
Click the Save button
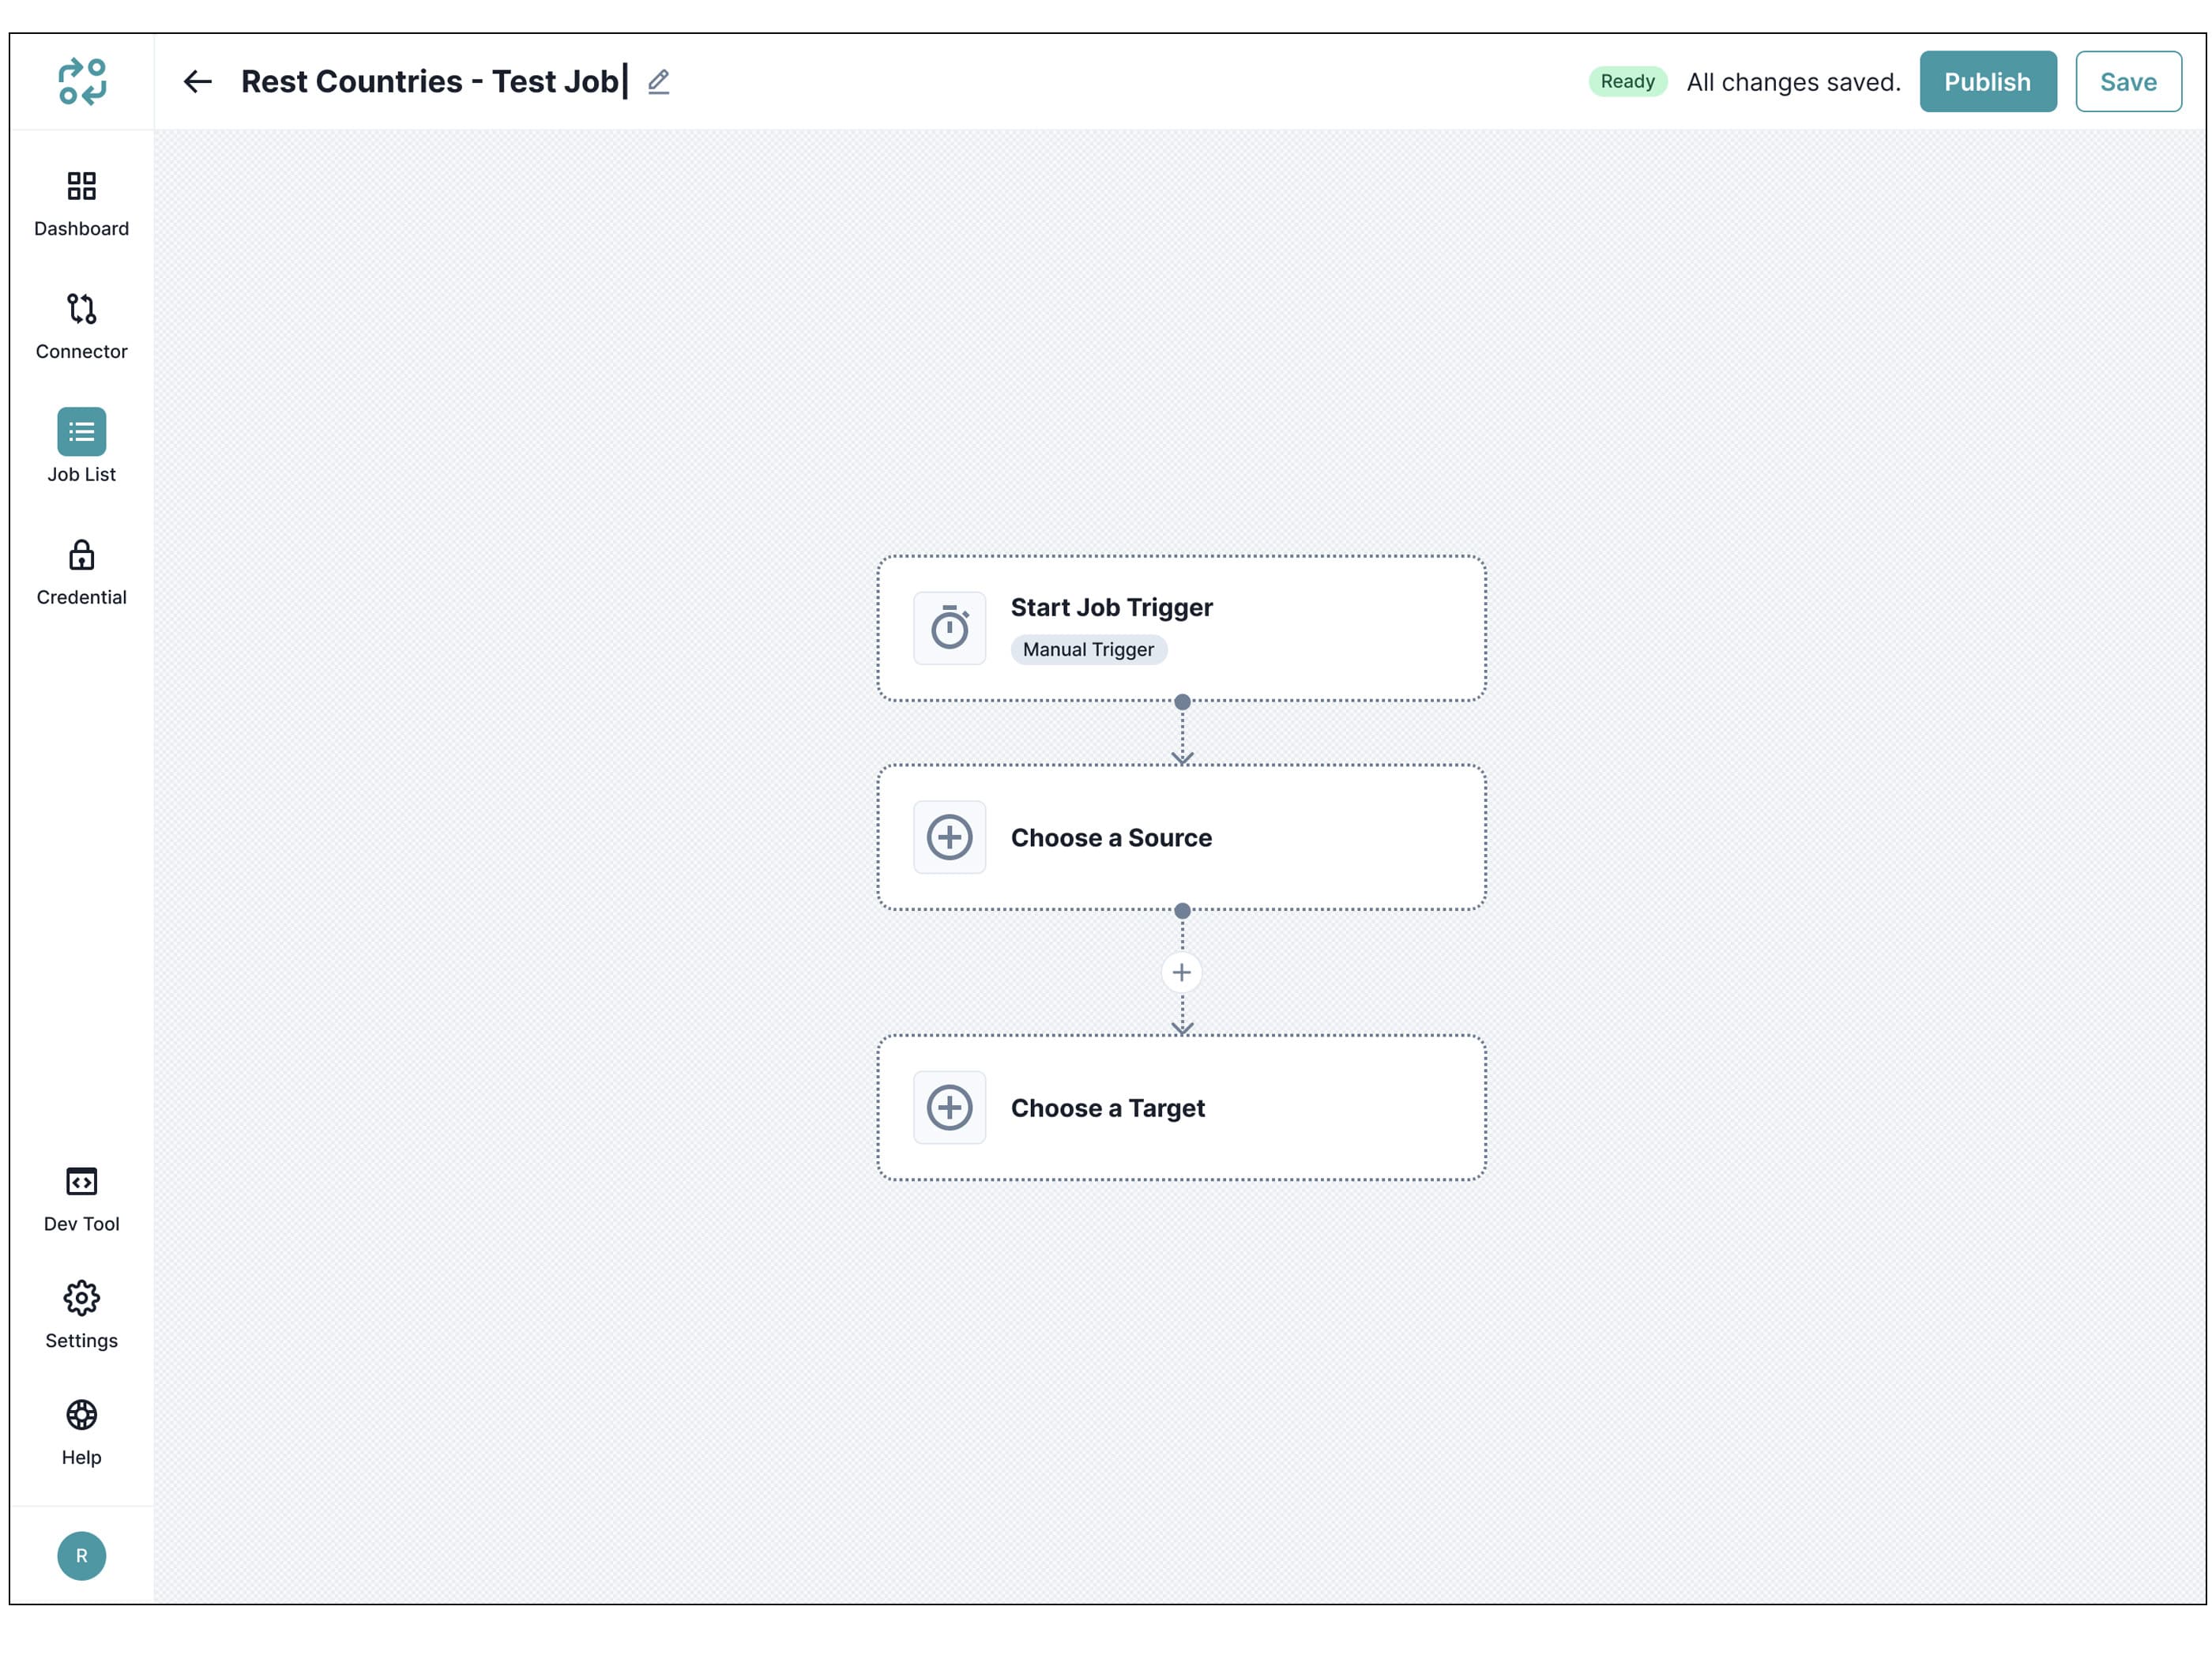coord(2128,80)
